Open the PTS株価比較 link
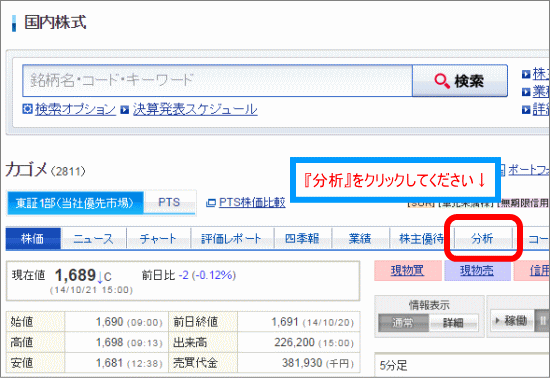 pyautogui.click(x=252, y=202)
